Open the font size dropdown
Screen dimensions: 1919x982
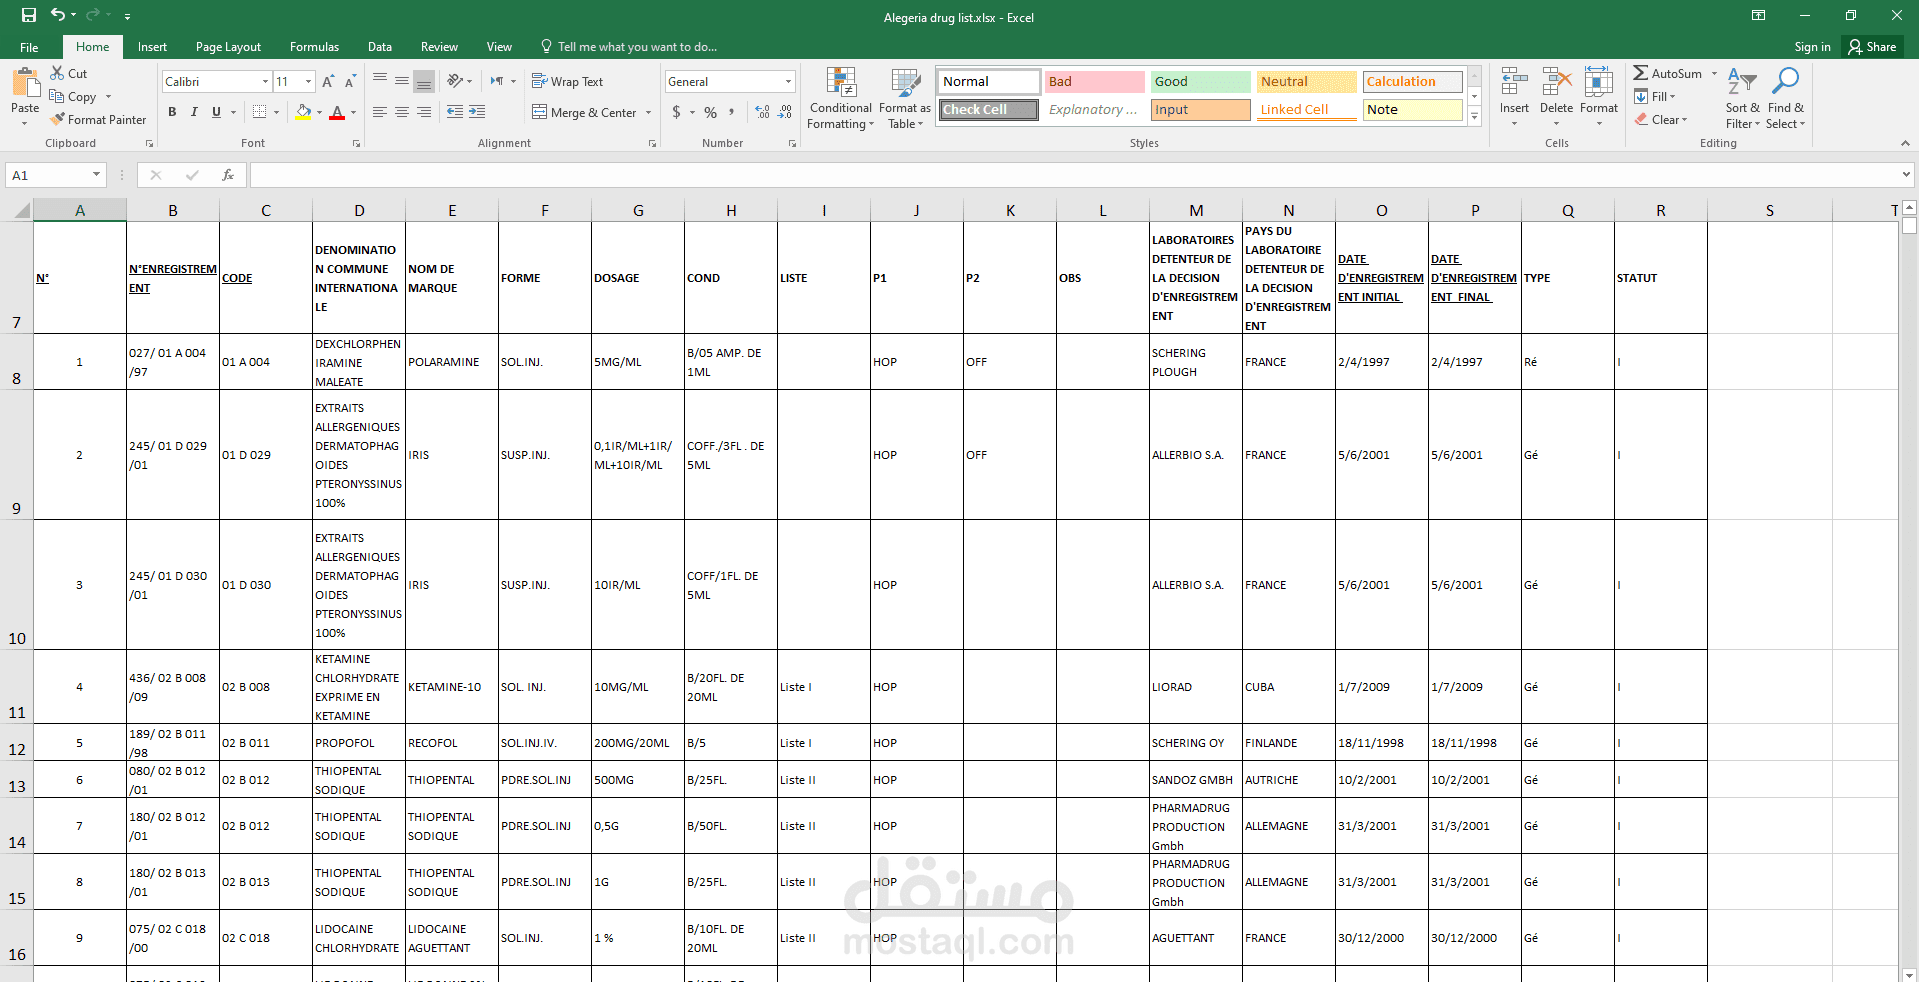pos(308,81)
